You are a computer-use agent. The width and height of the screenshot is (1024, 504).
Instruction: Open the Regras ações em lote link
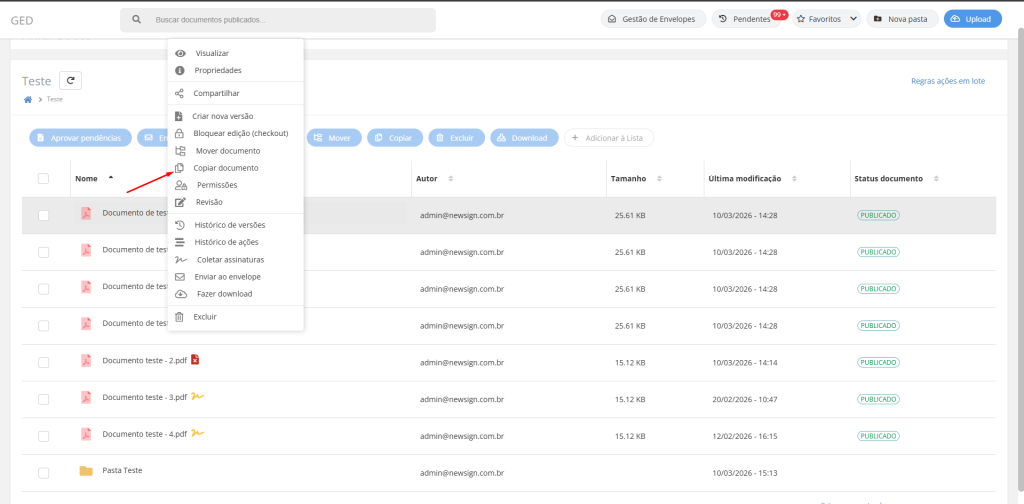(947, 81)
